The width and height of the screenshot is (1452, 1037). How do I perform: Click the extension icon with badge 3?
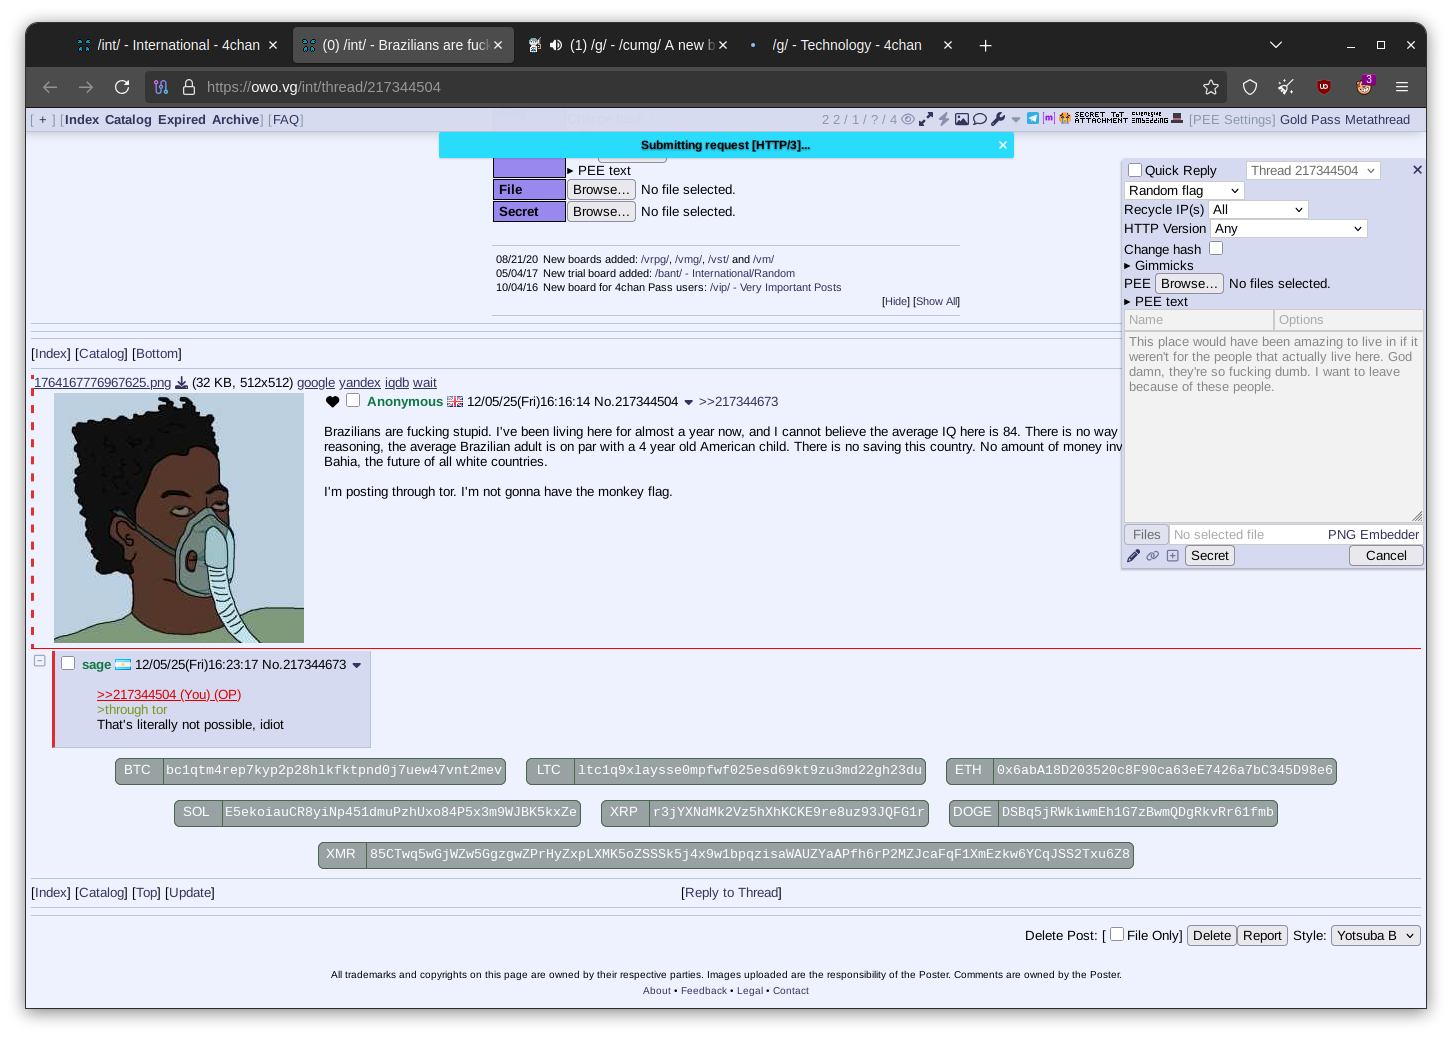tap(1364, 86)
